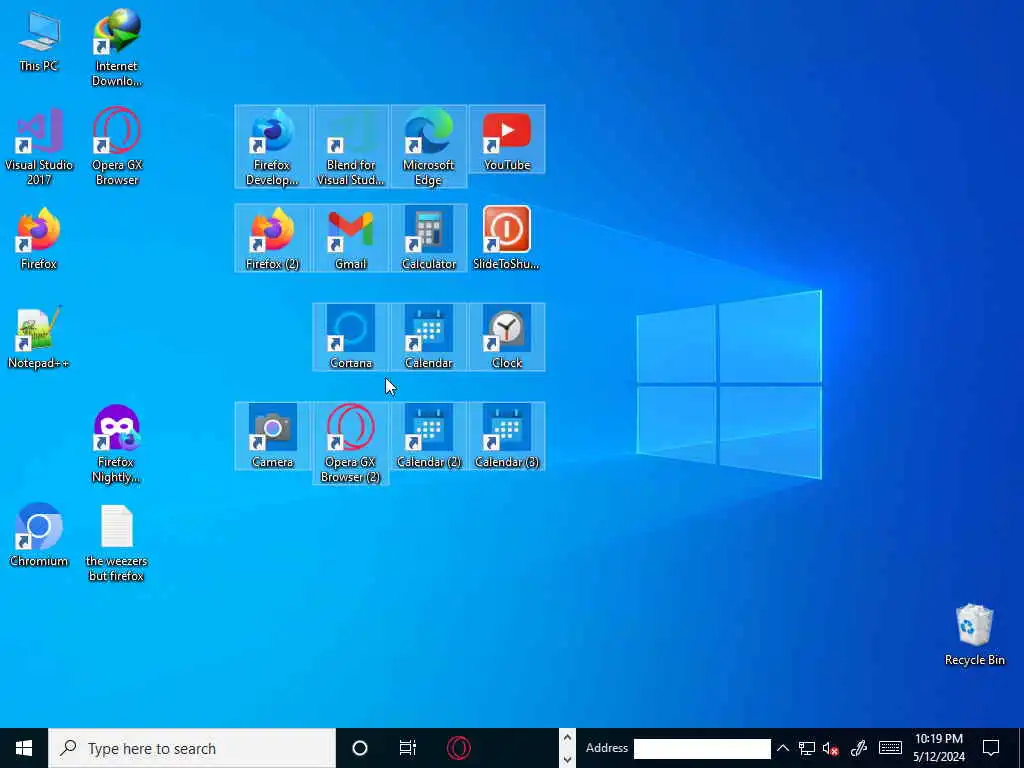Select the Opera GX Browser desktop shortcut
This screenshot has height=768, width=1024.
(x=117, y=146)
